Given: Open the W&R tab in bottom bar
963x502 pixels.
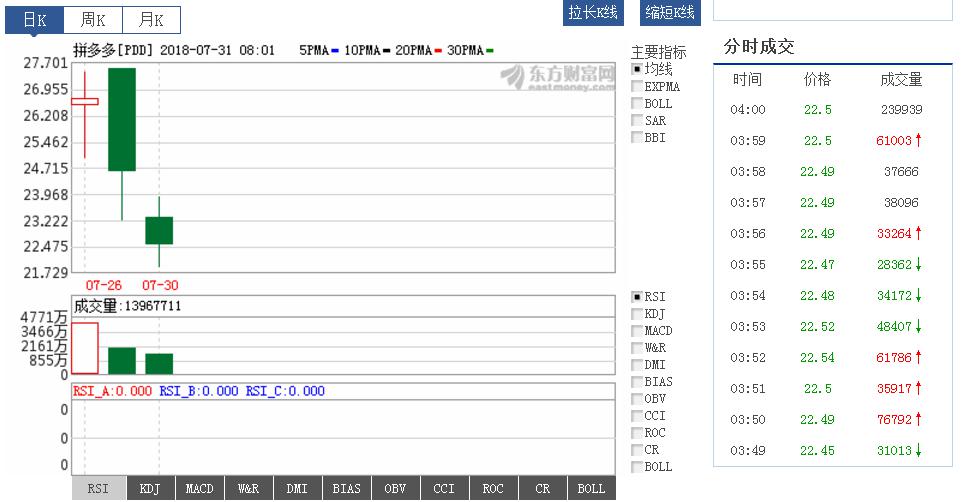Looking at the screenshot, I should pos(248,488).
